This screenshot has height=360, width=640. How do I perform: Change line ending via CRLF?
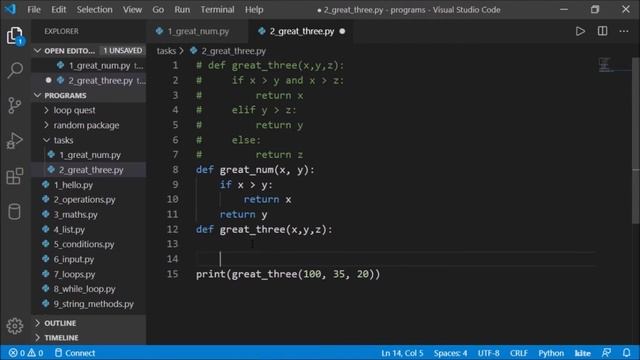[x=518, y=353]
